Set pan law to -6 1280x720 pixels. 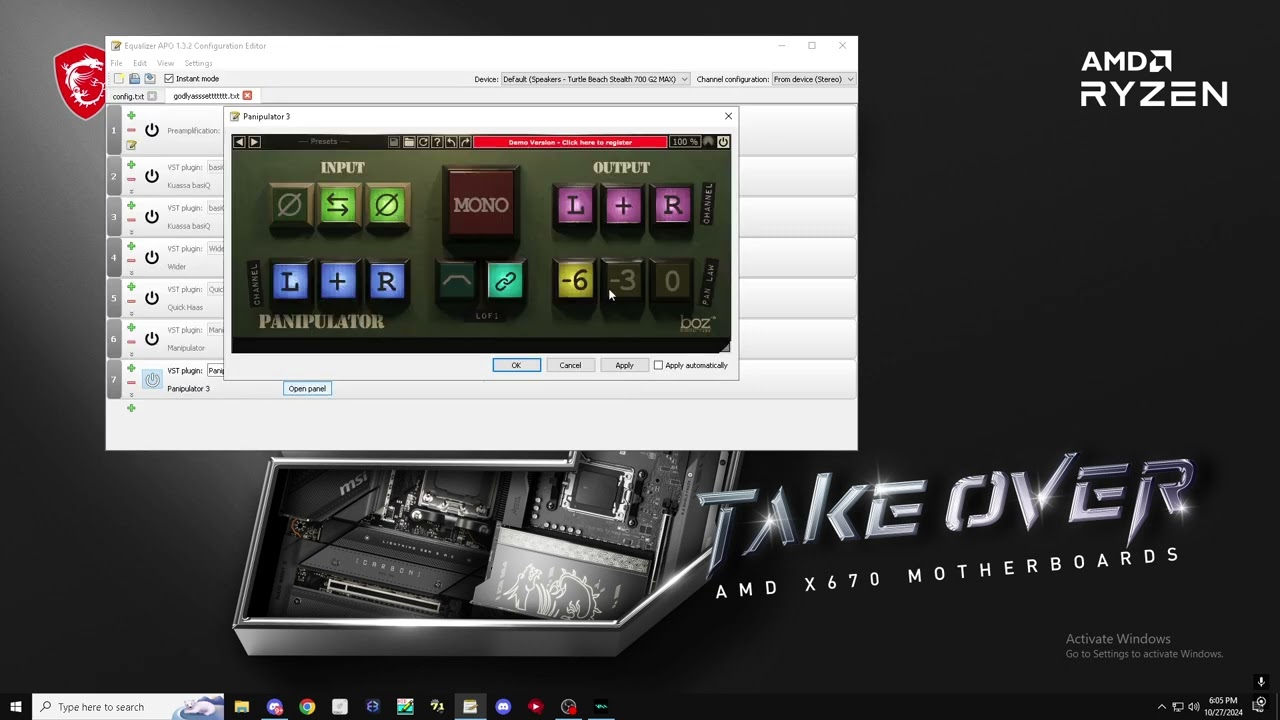575,282
